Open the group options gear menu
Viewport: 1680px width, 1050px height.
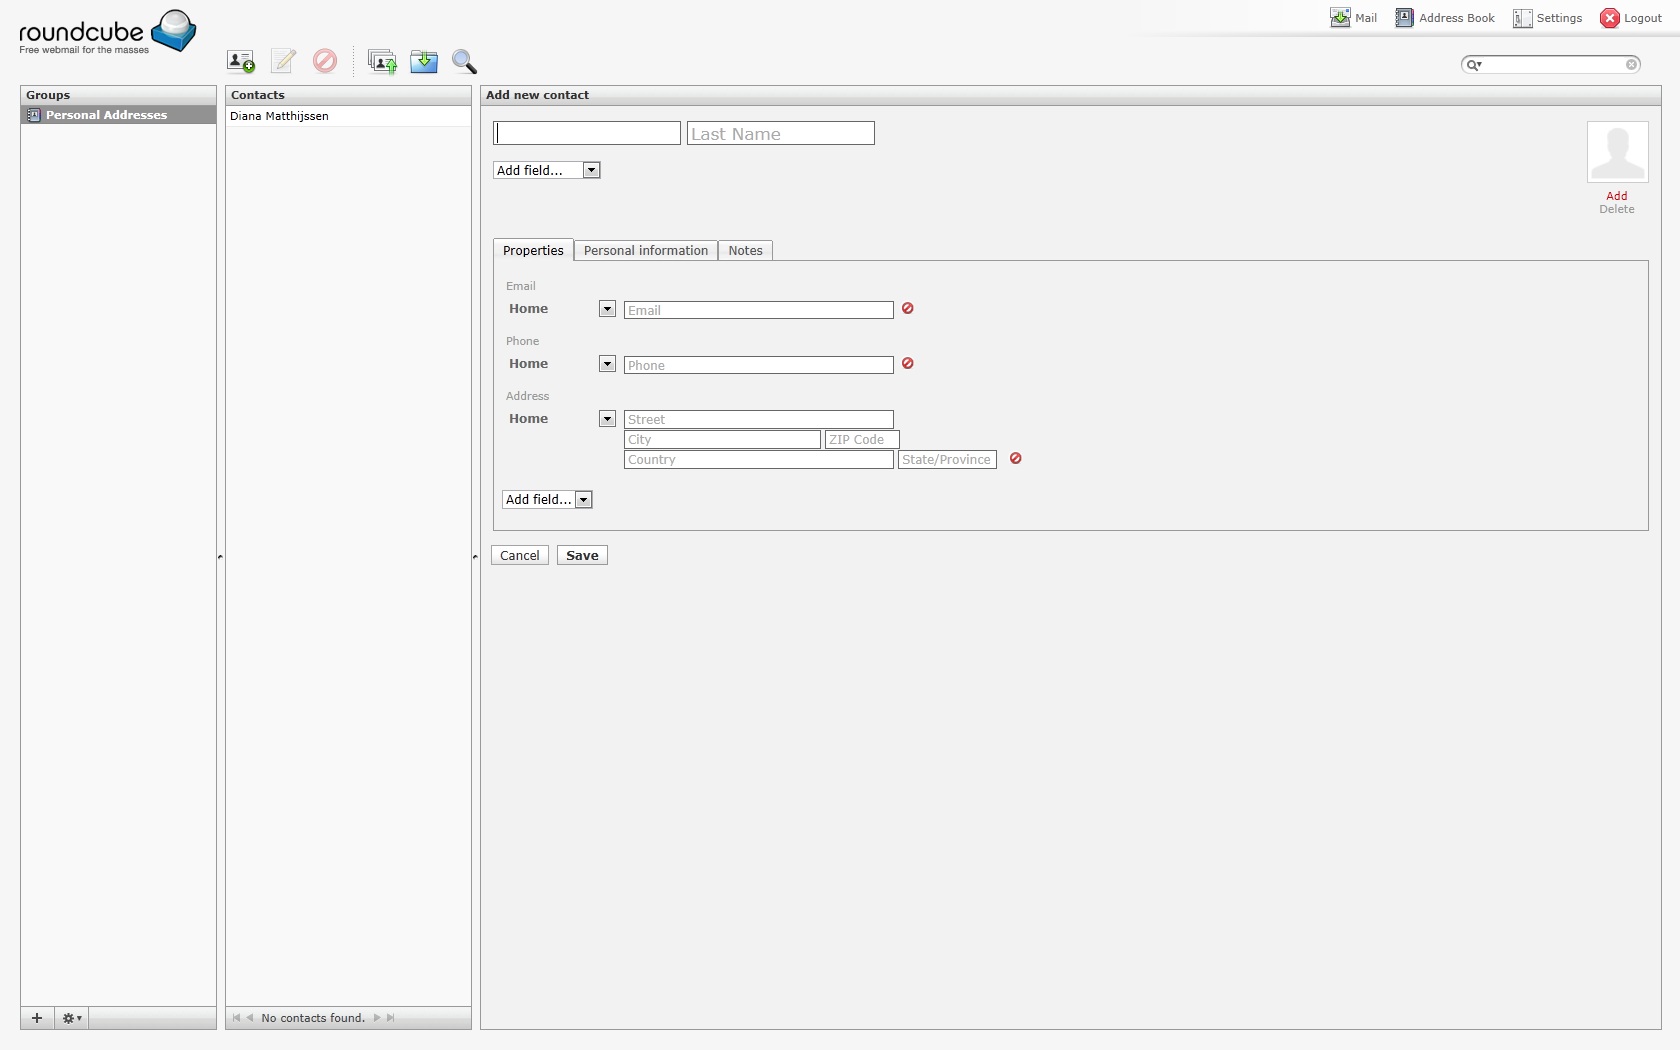(72, 1018)
